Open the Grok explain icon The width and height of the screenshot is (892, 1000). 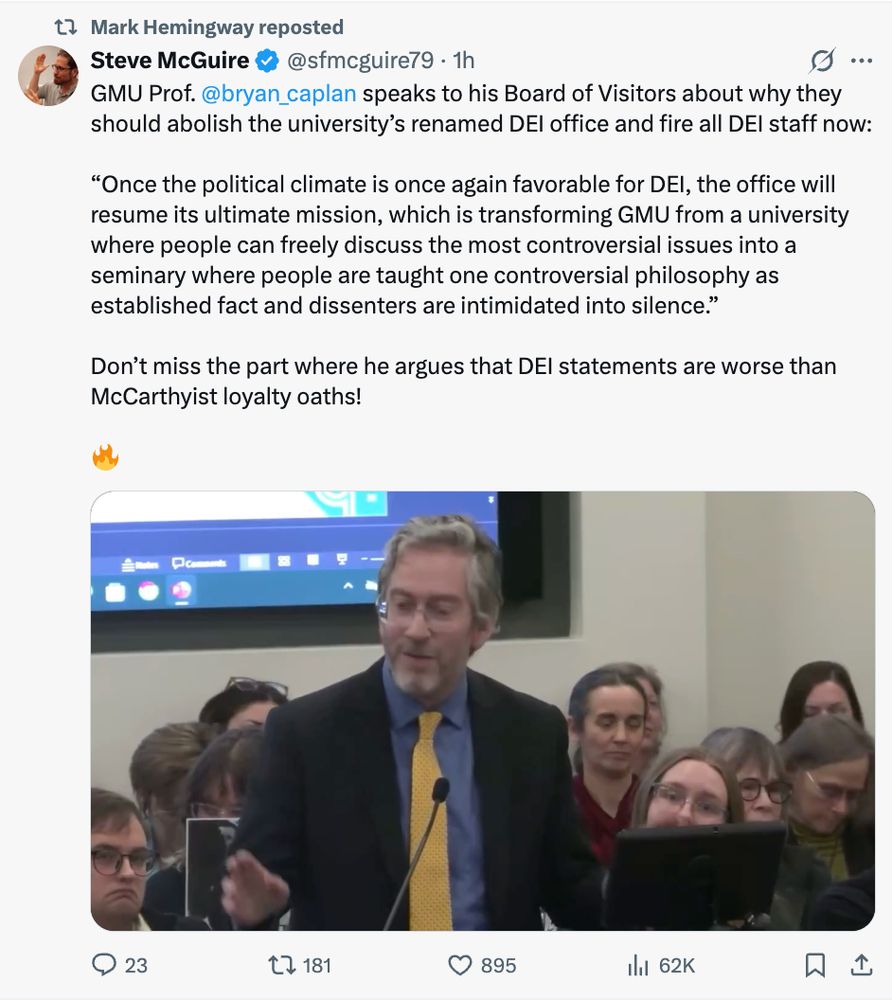(822, 61)
